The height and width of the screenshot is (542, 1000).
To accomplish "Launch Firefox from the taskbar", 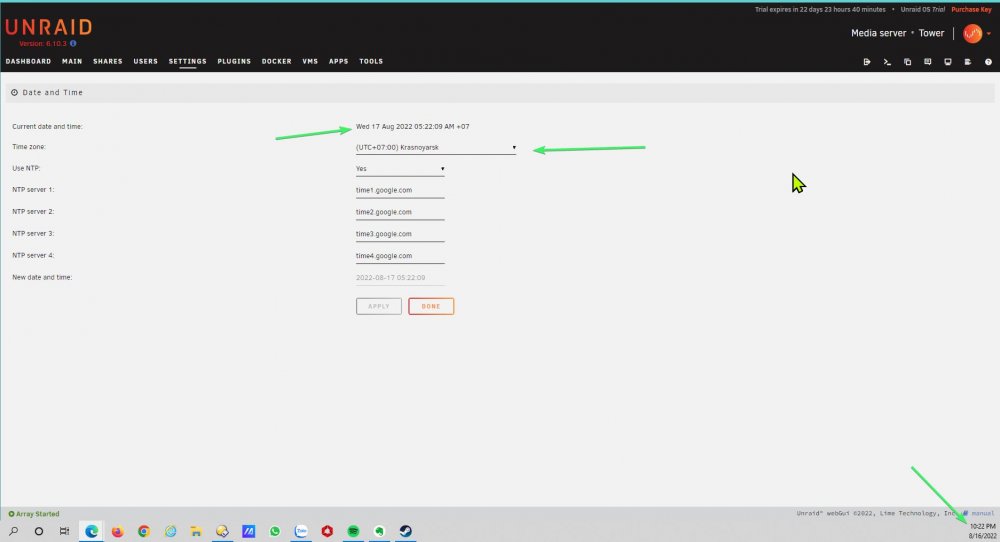I will click(117, 531).
